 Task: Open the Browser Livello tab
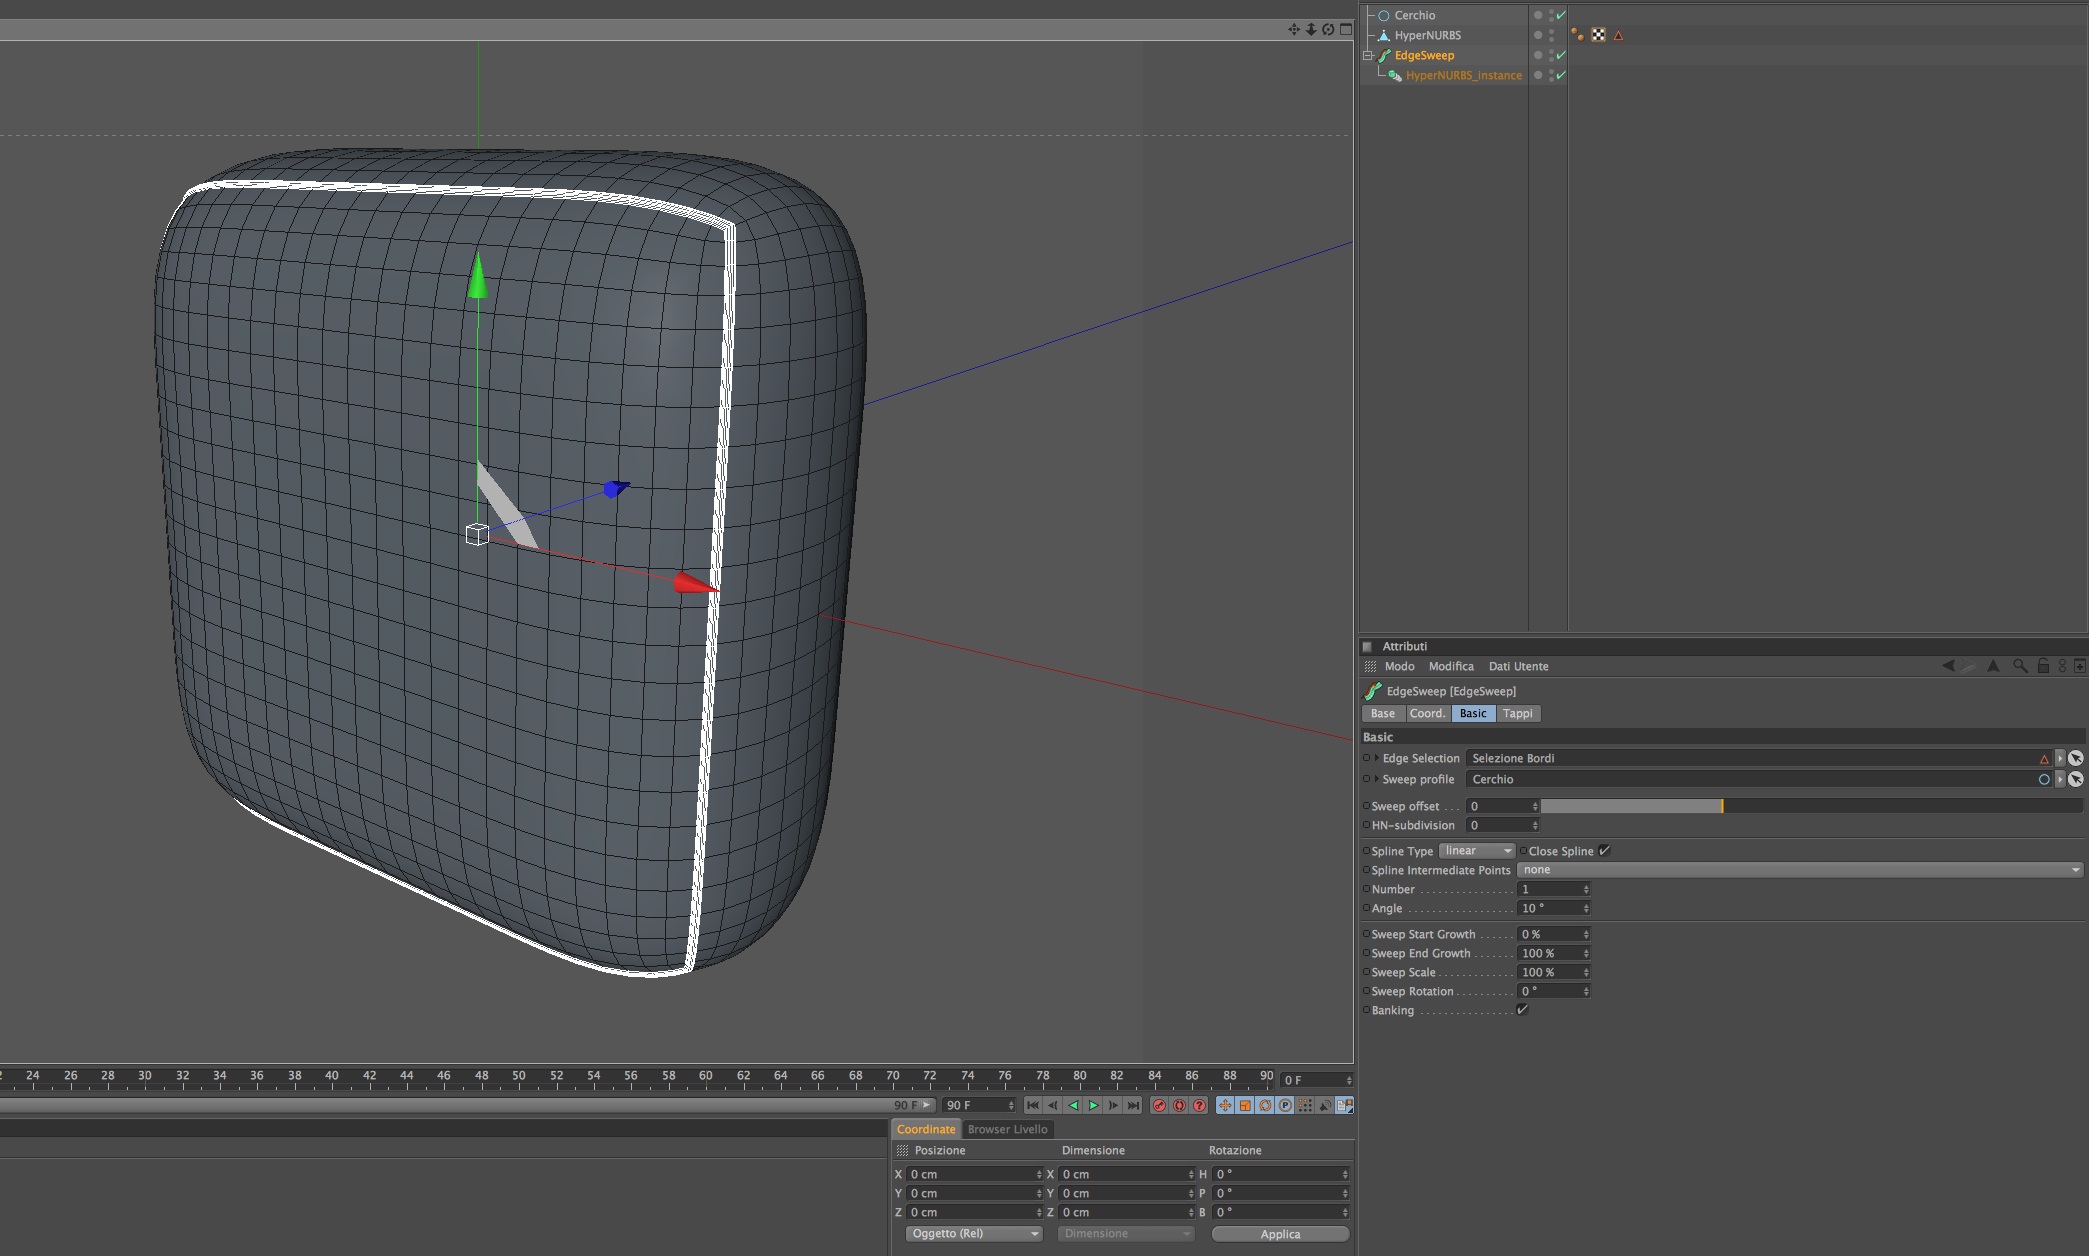(1007, 1129)
